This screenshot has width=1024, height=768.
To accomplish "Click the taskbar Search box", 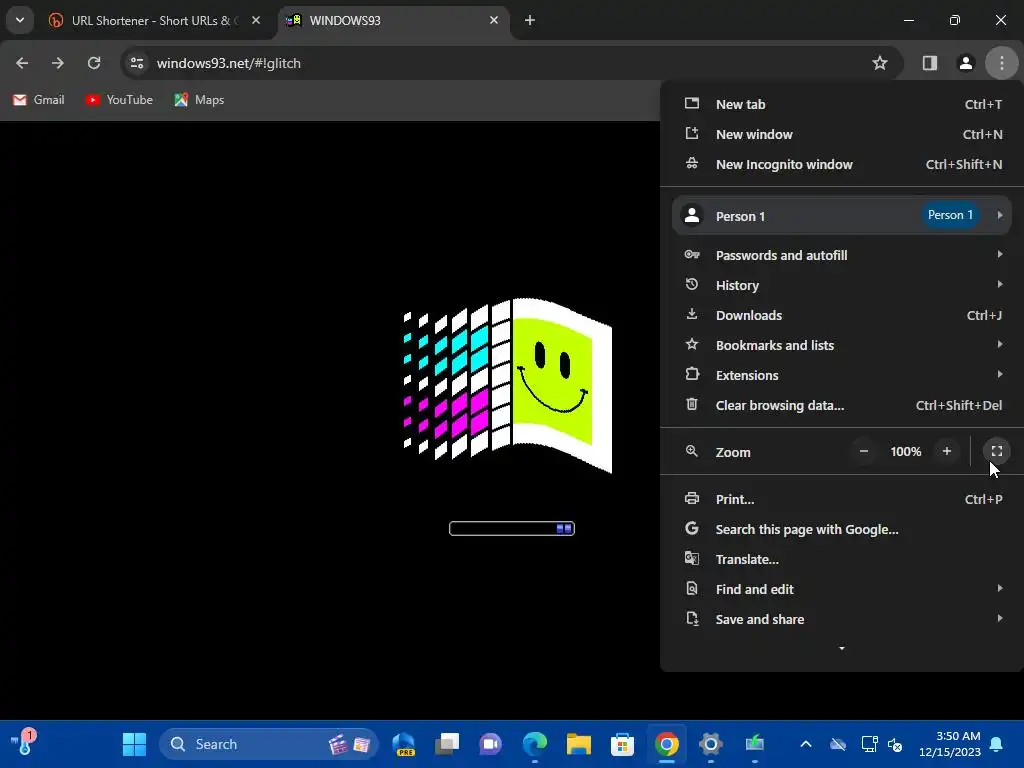I will (268, 744).
